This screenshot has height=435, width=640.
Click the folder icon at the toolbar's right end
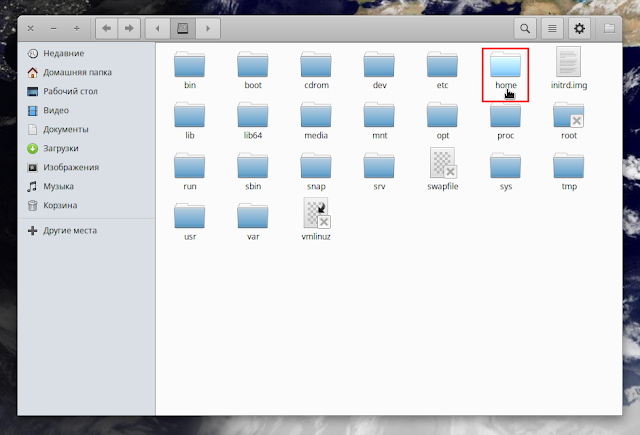(x=609, y=29)
